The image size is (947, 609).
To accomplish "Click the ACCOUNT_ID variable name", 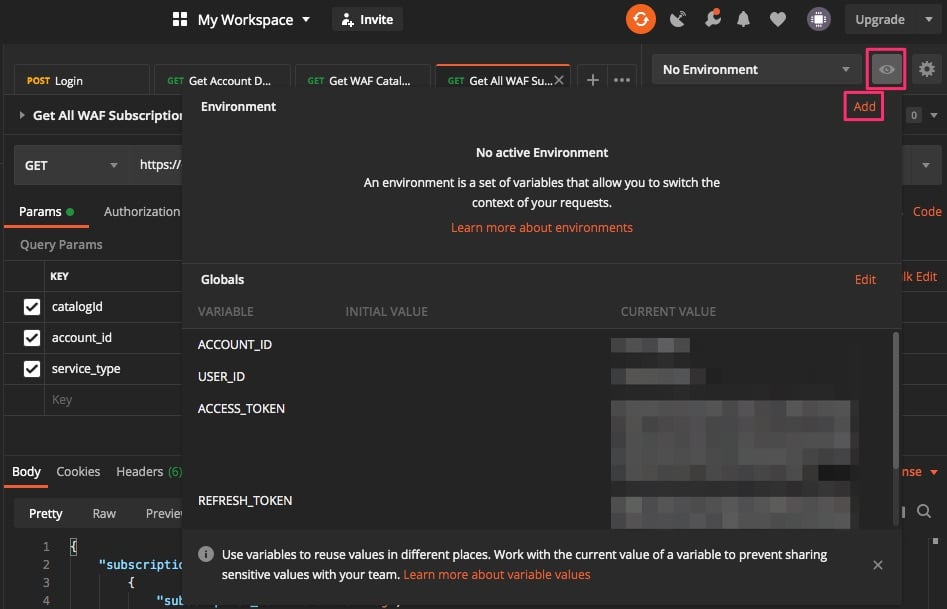I will pos(234,344).
